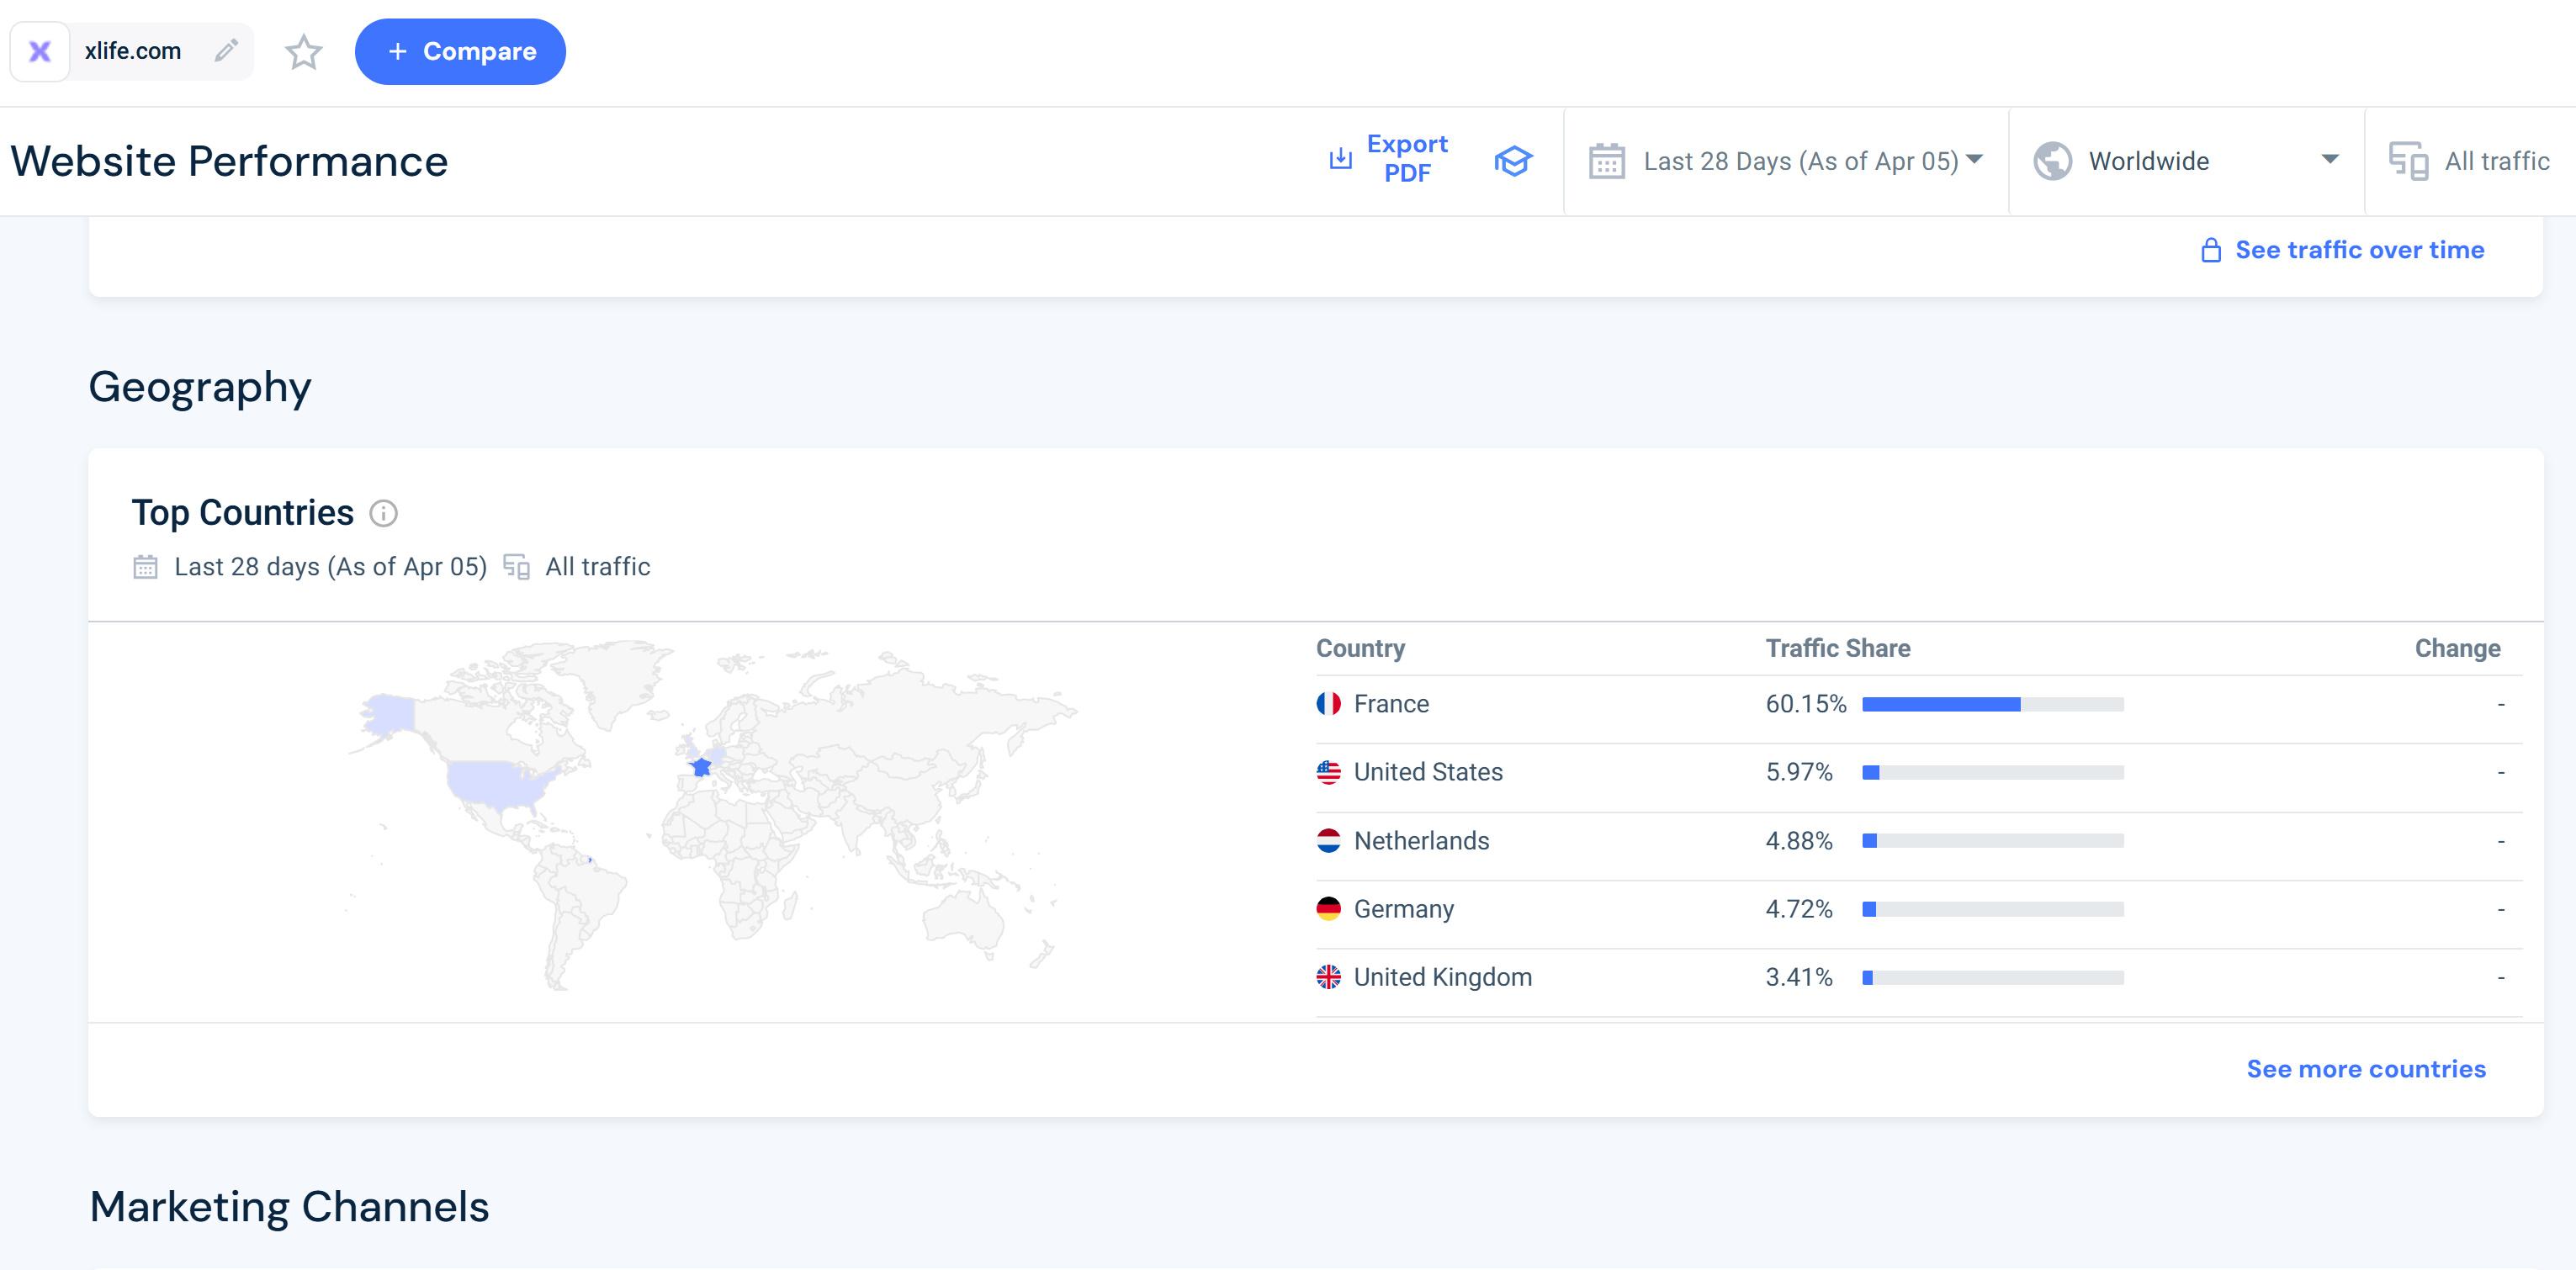The height and width of the screenshot is (1270, 2576).
Task: Click France highlighted on the world map
Action: [701, 768]
